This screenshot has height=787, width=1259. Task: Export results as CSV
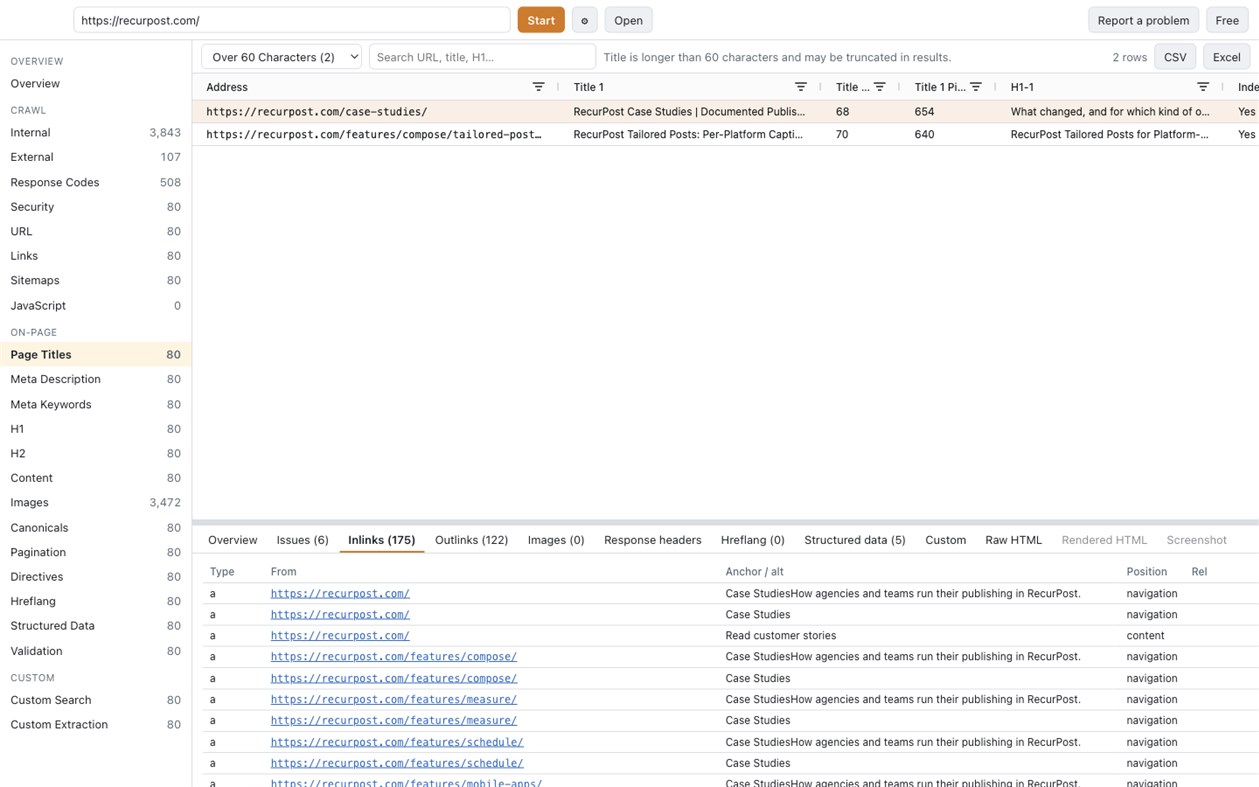[x=1175, y=57]
